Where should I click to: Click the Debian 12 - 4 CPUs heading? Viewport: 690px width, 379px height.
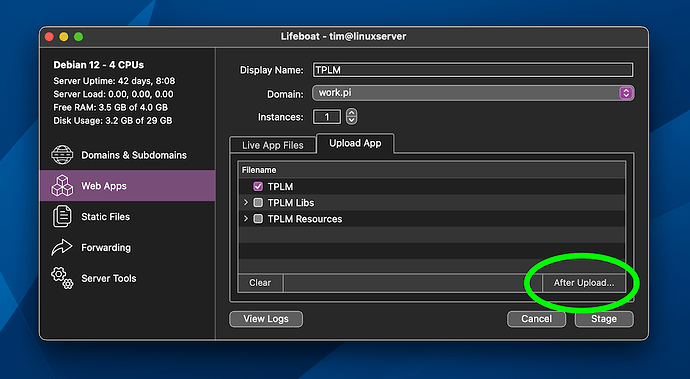(99, 65)
